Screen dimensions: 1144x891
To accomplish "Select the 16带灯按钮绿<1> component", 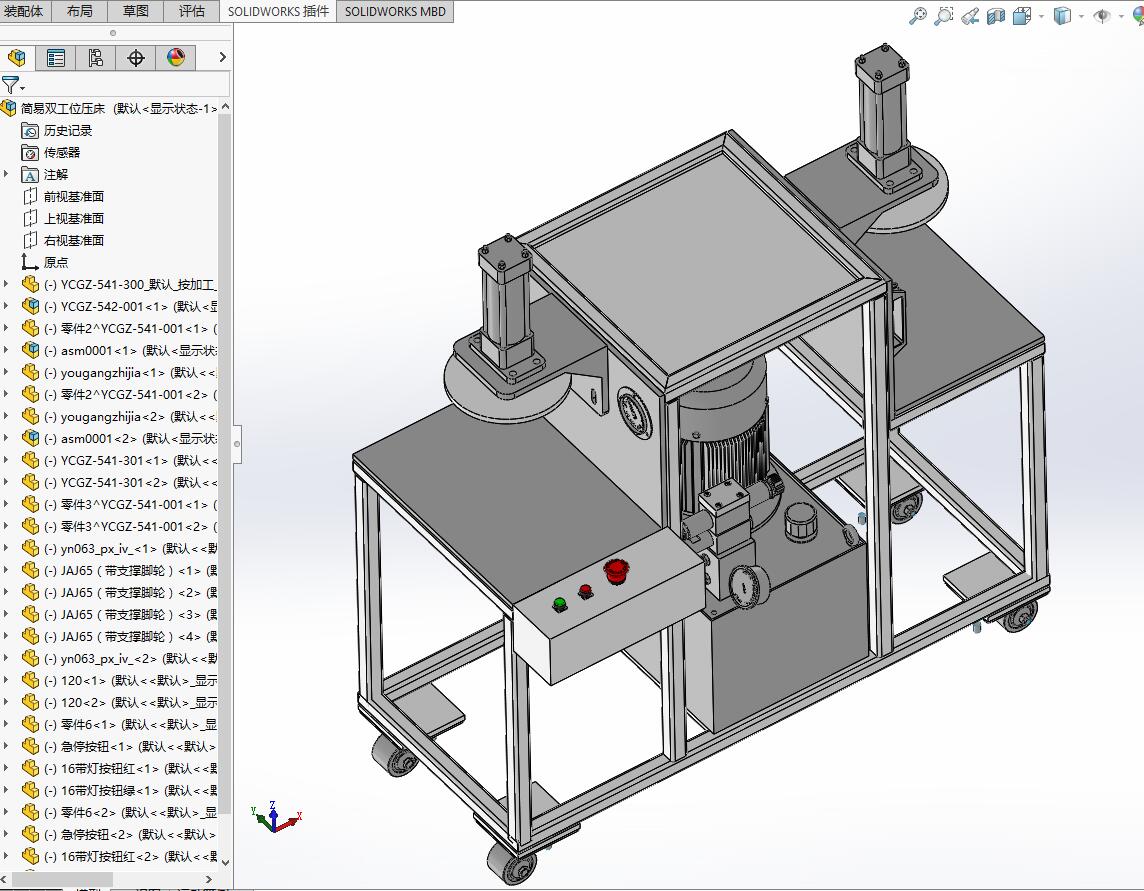I will [120, 790].
